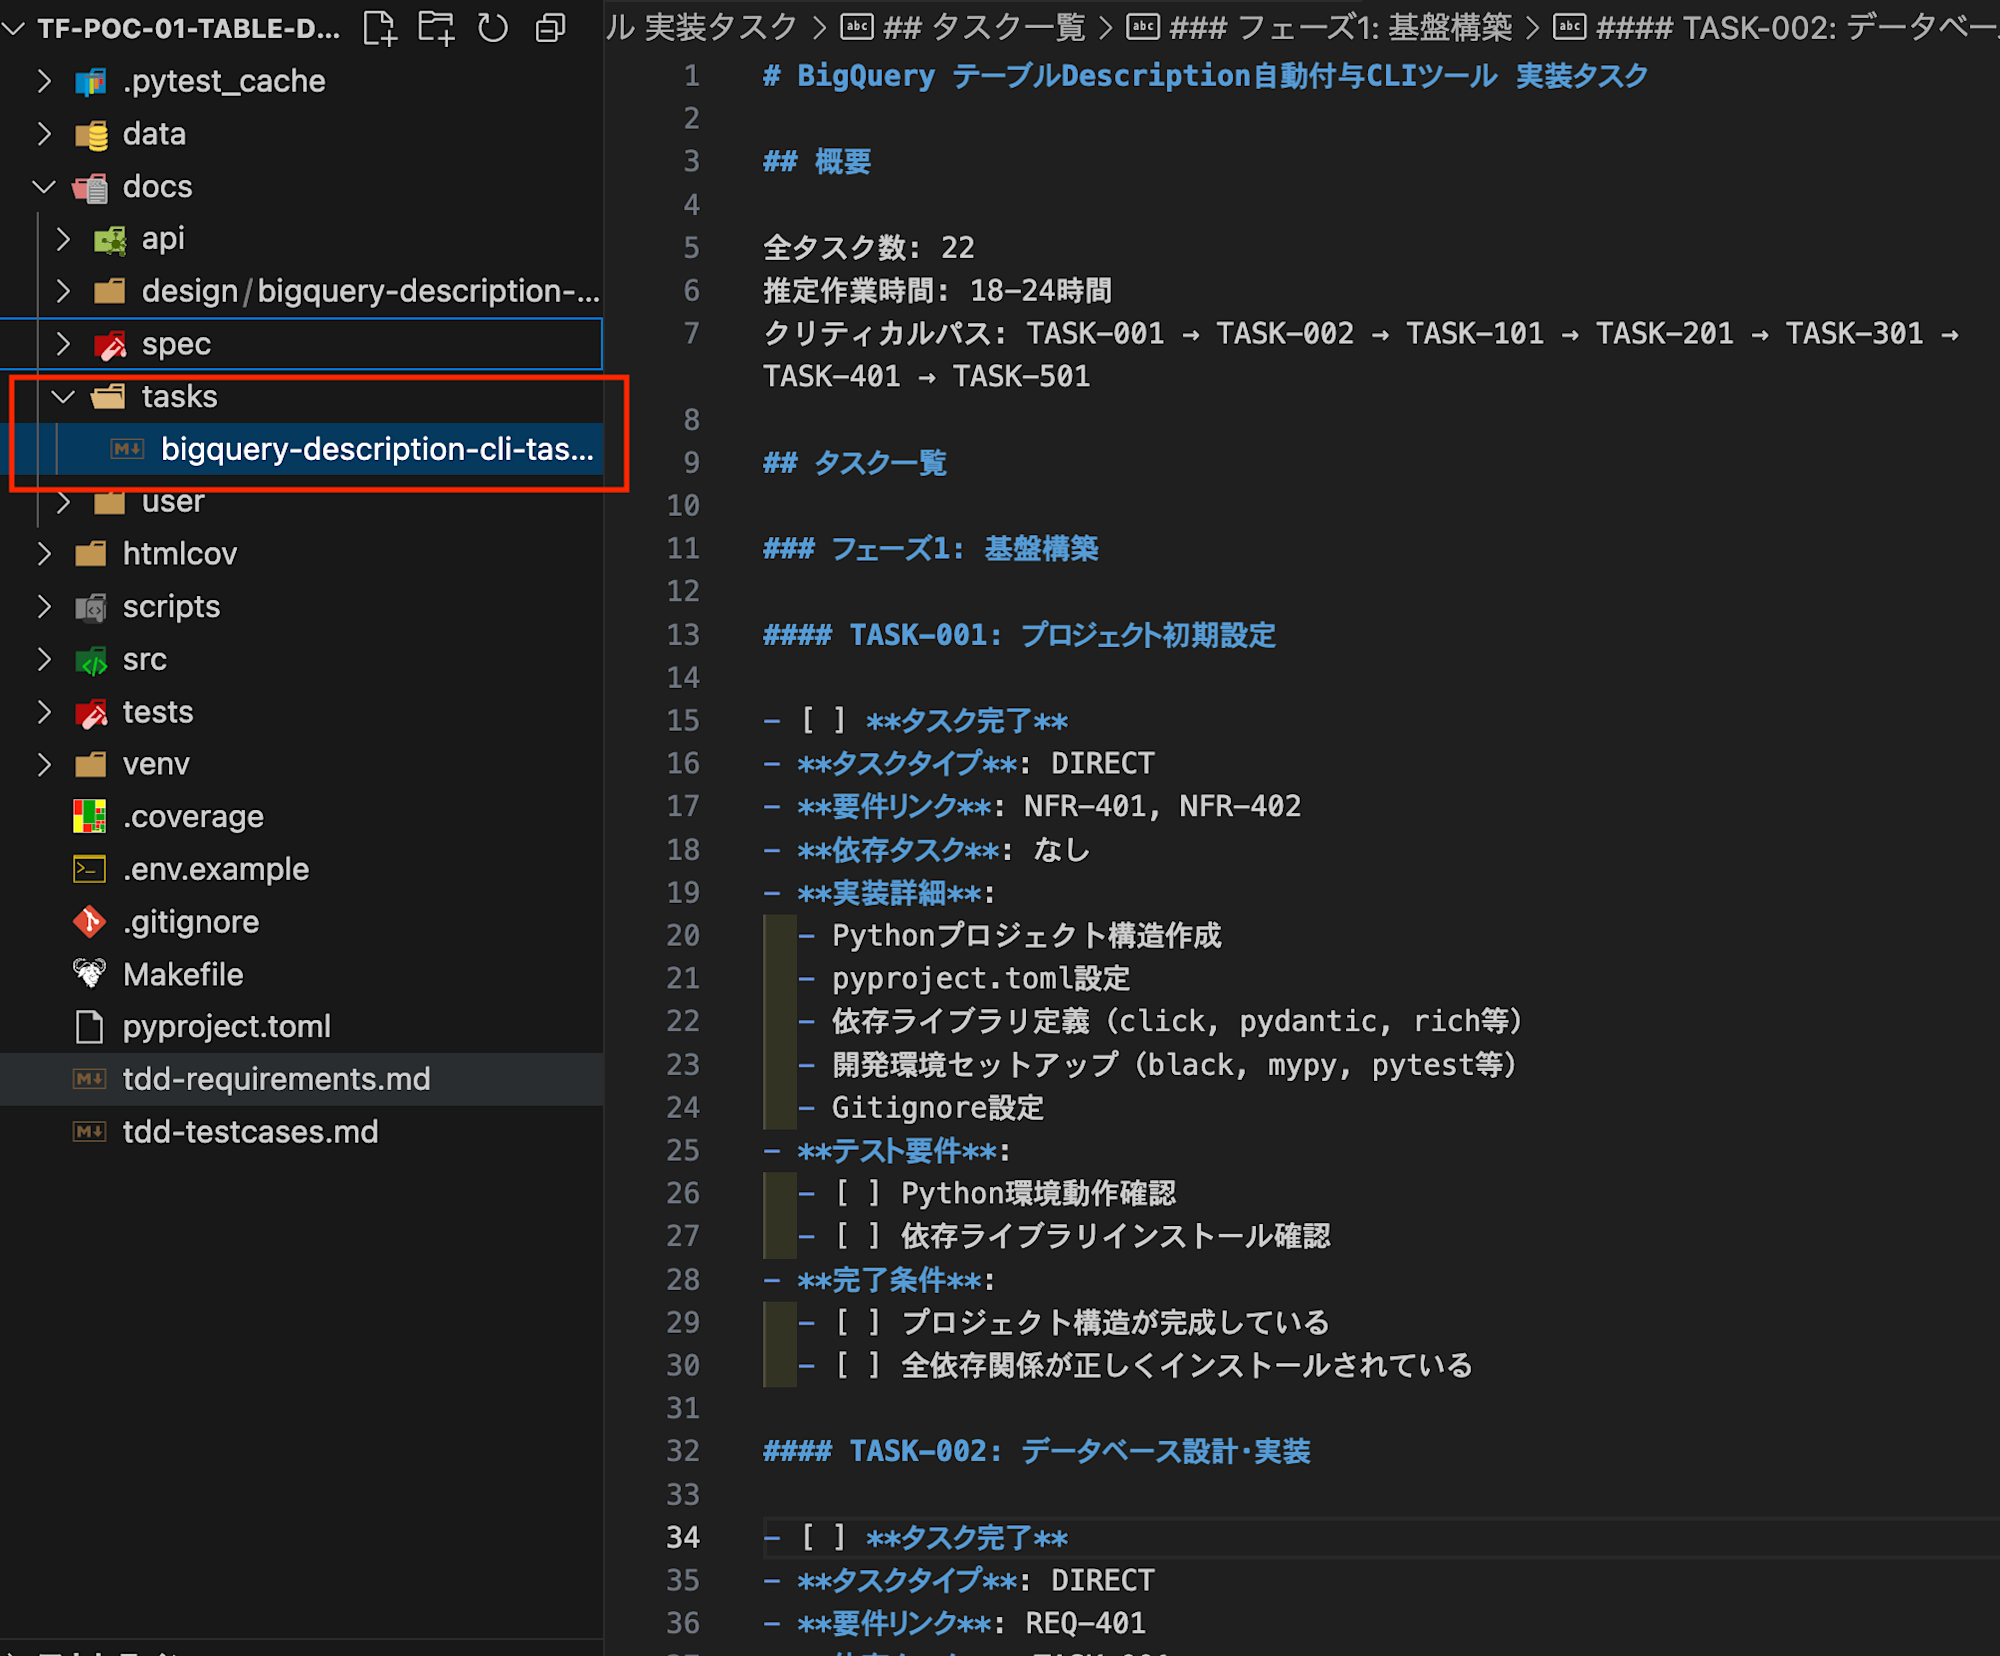The width and height of the screenshot is (2000, 1656).
Task: Collapse all folders with the collapse icon
Action: (550, 28)
